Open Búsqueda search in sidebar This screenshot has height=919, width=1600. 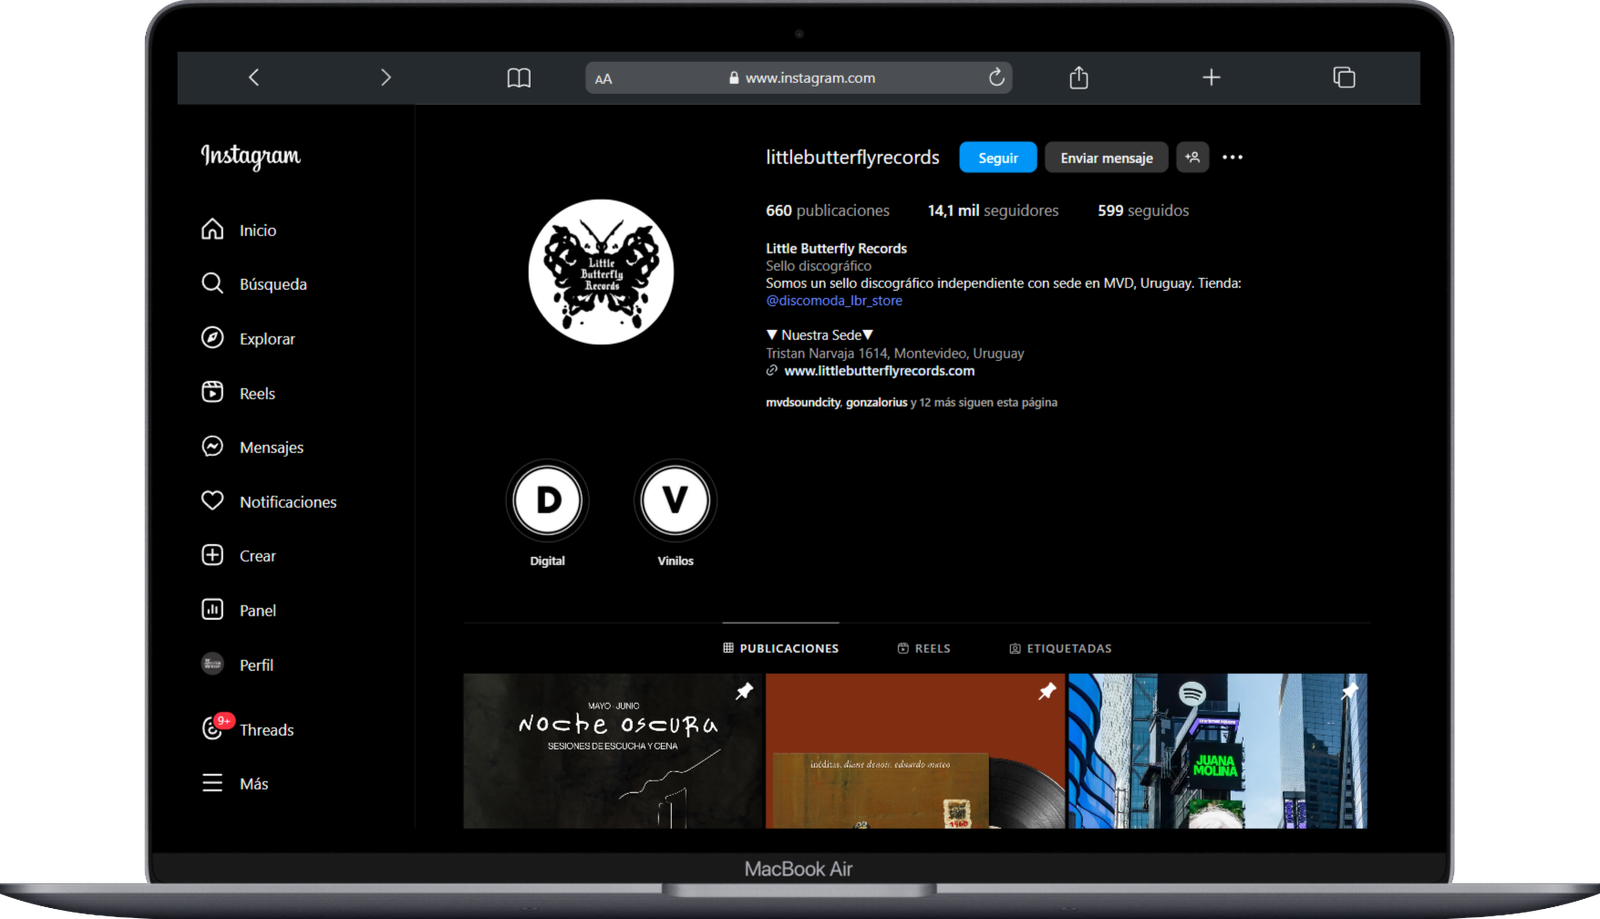254,284
